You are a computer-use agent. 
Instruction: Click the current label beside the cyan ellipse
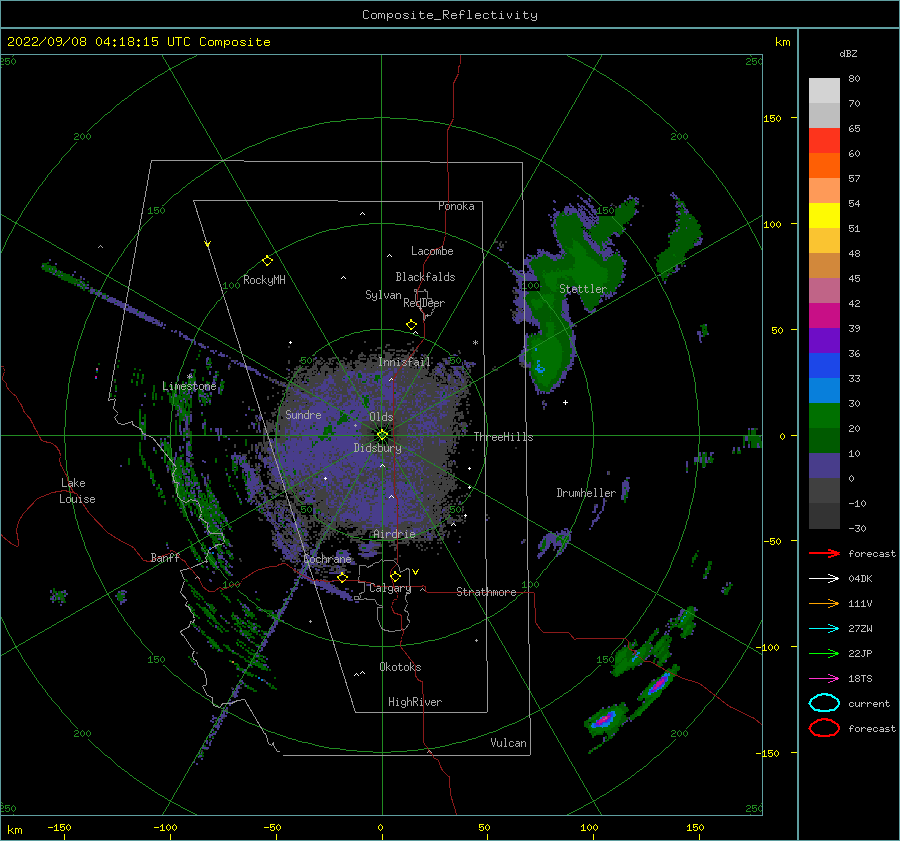coord(869,703)
